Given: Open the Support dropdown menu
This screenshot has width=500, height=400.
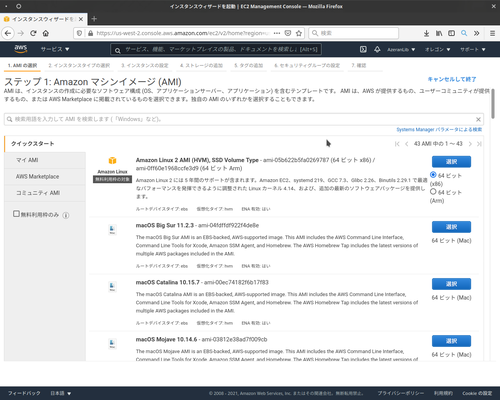Looking at the screenshot, I should (x=473, y=49).
